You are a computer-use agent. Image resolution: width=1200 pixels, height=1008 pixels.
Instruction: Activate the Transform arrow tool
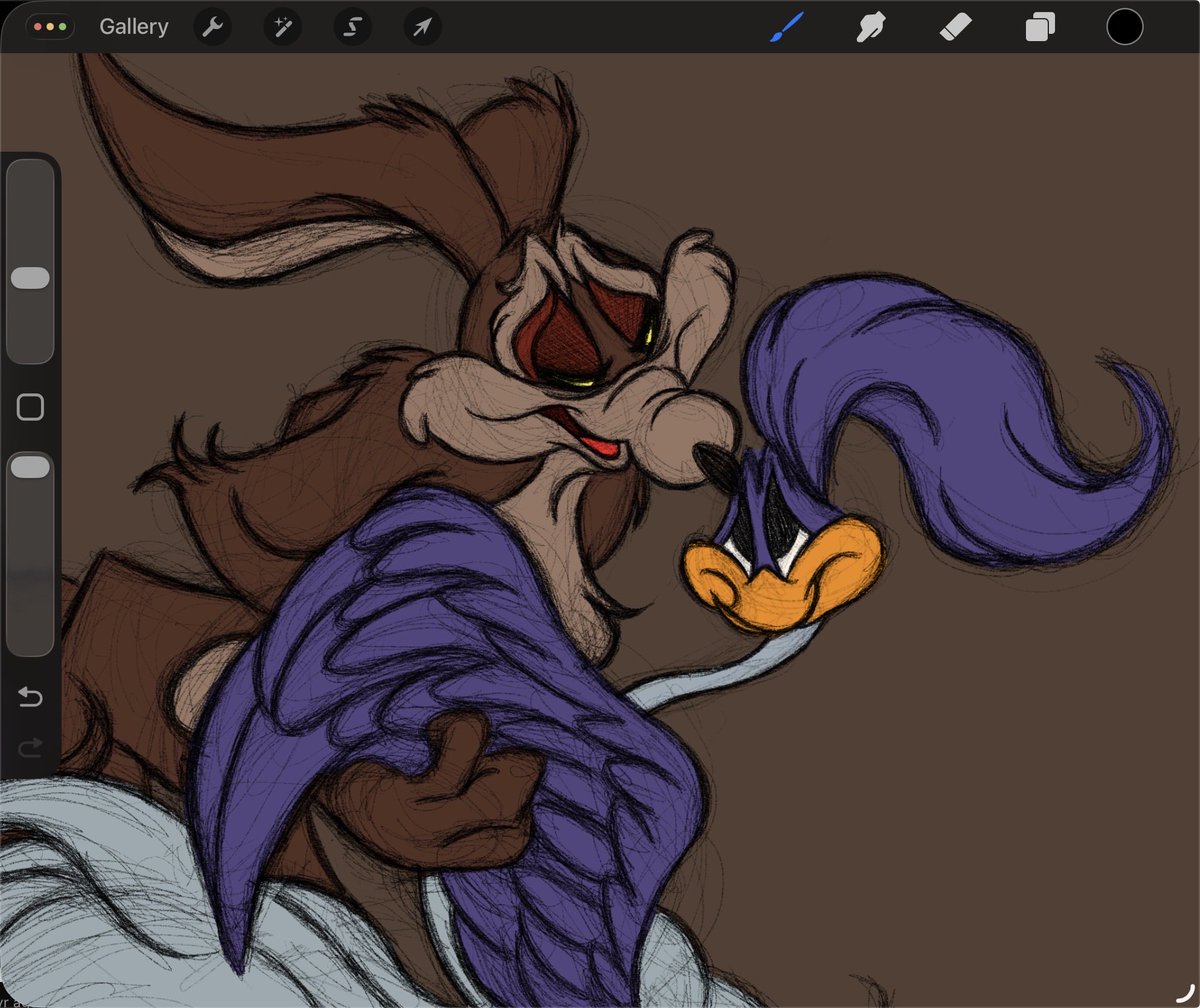coord(422,27)
